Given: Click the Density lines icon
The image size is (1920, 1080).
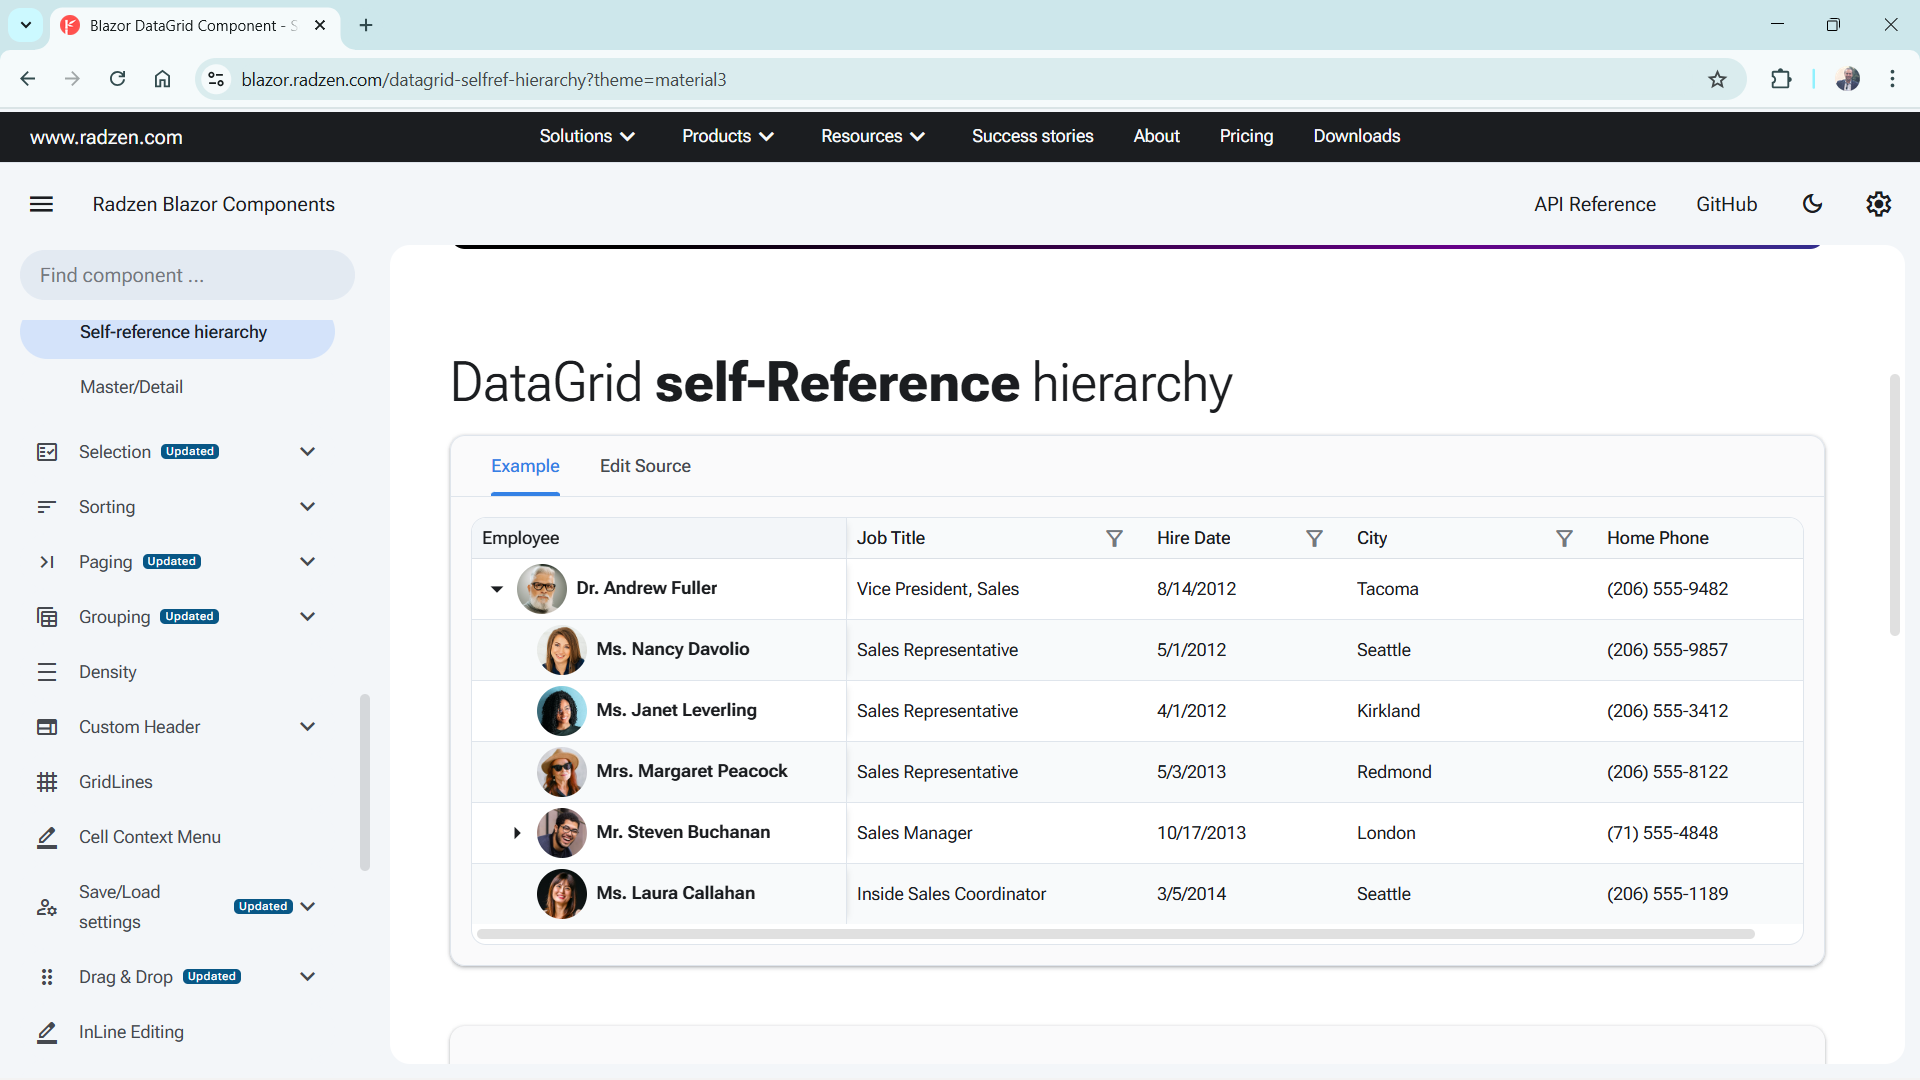Looking at the screenshot, I should point(47,672).
